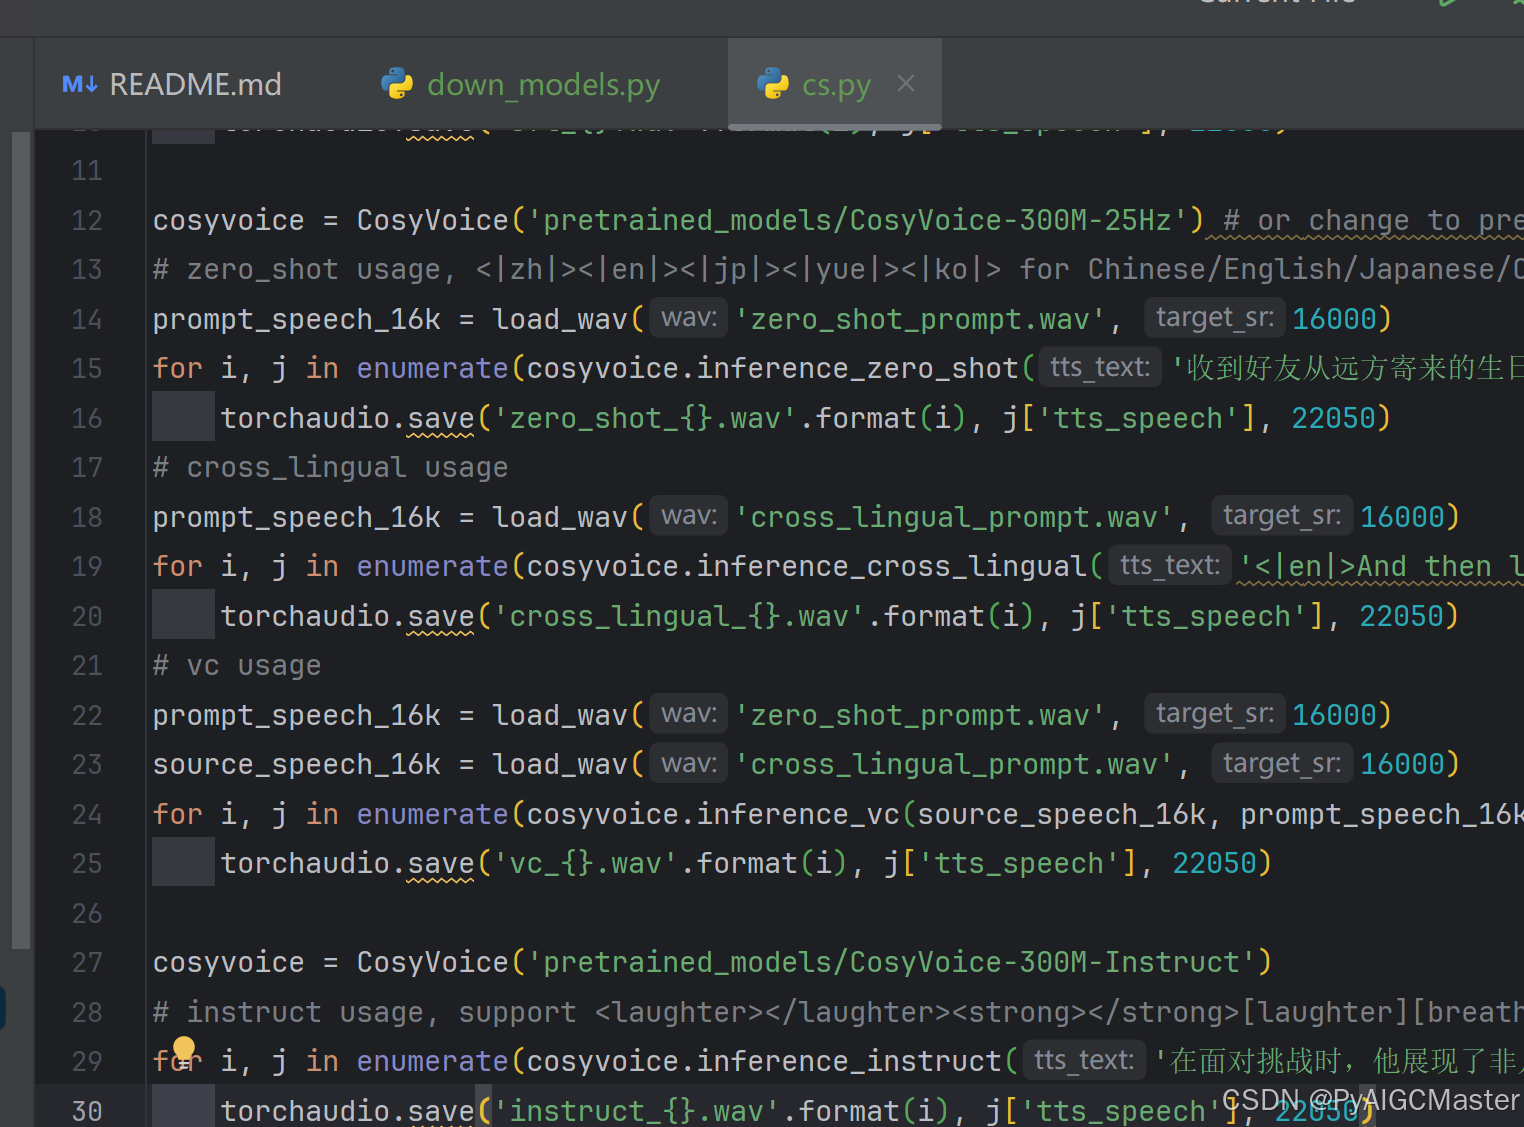Open the down_models.py tab
Screen dimensions: 1524x1127
(520, 85)
